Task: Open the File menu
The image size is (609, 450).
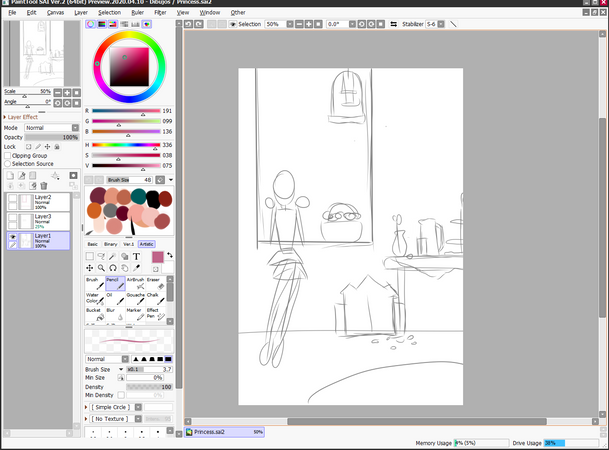Action: click(12, 12)
